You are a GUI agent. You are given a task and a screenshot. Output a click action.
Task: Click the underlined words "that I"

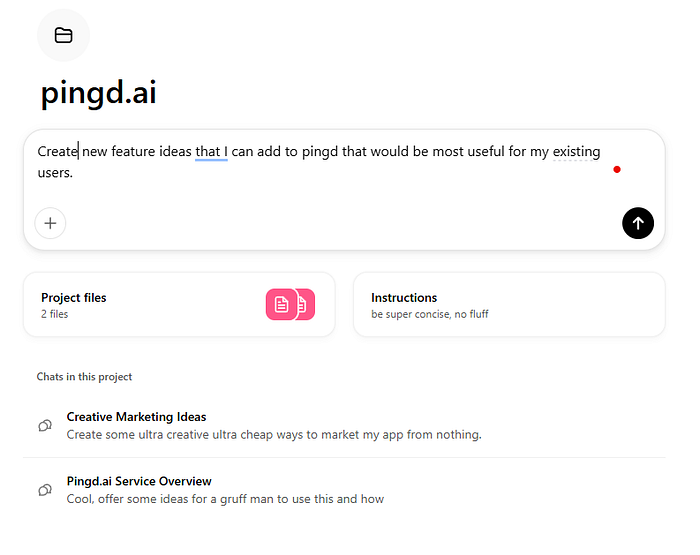point(212,151)
